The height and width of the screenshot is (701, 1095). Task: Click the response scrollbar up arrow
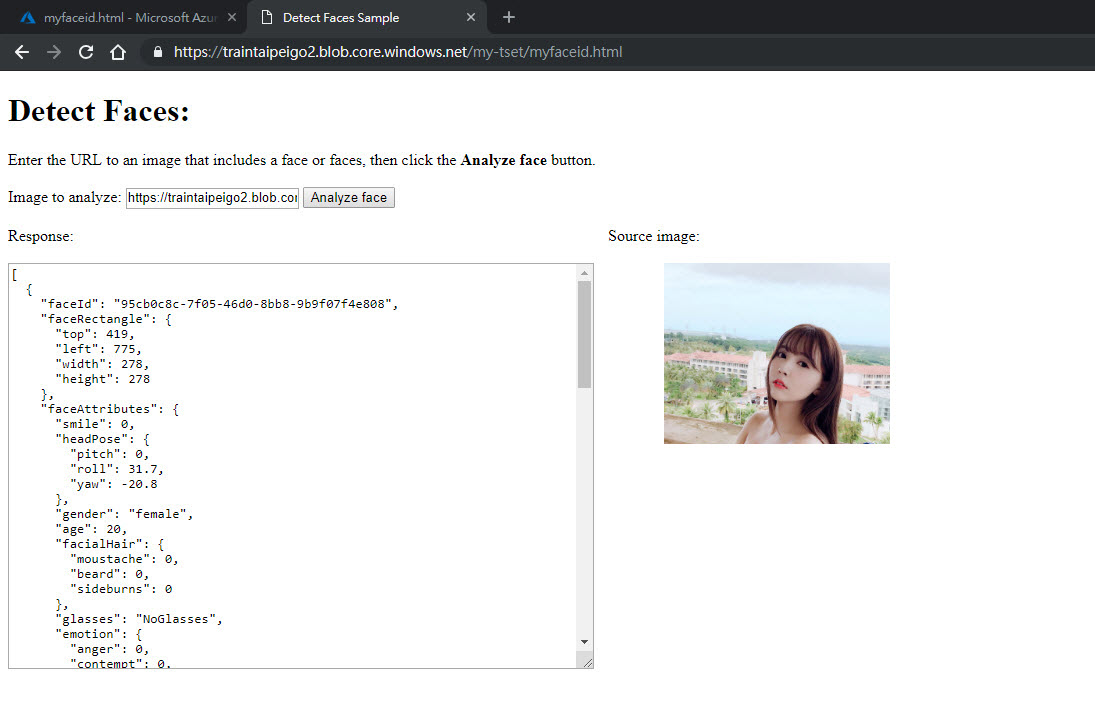pos(585,273)
